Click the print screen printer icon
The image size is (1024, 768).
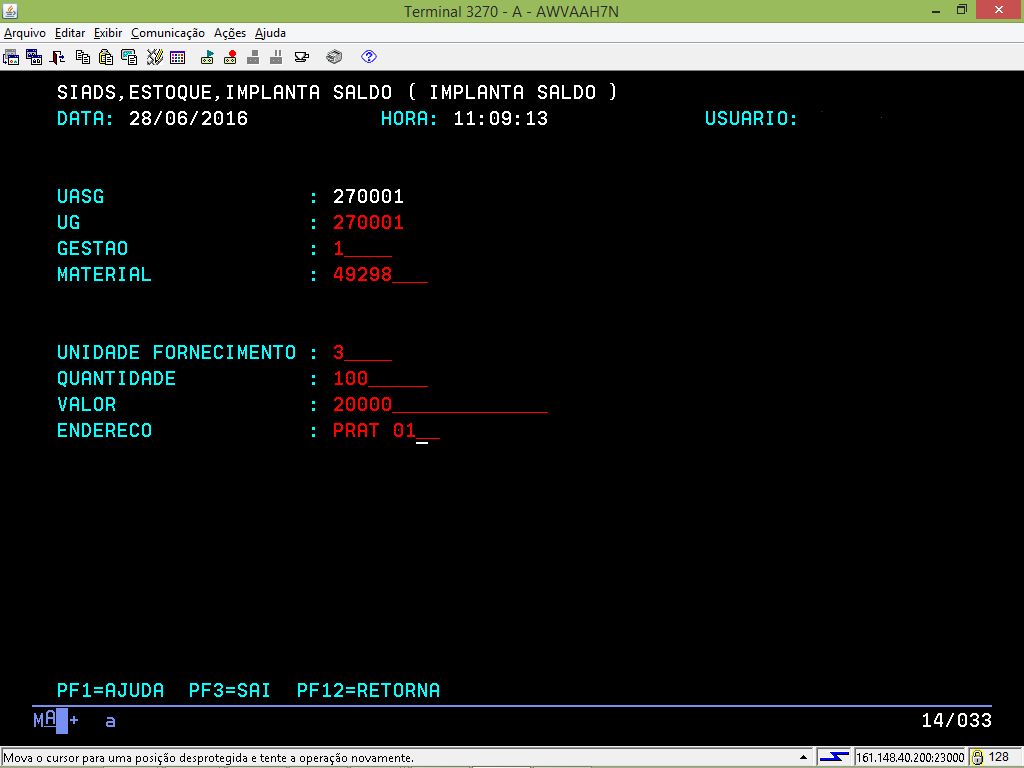tap(334, 57)
